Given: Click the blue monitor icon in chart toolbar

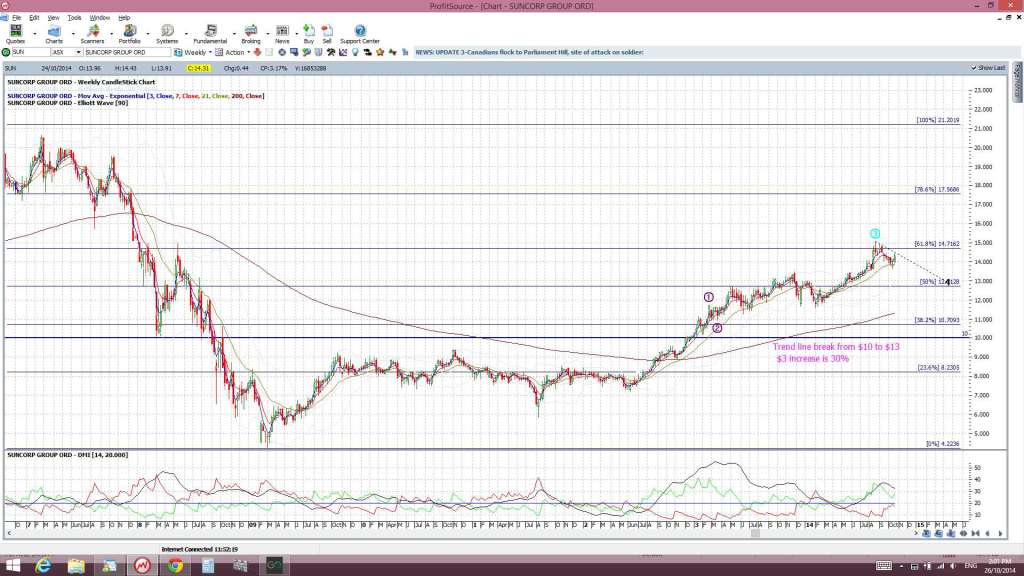Looking at the screenshot, I should pyautogui.click(x=294, y=52).
